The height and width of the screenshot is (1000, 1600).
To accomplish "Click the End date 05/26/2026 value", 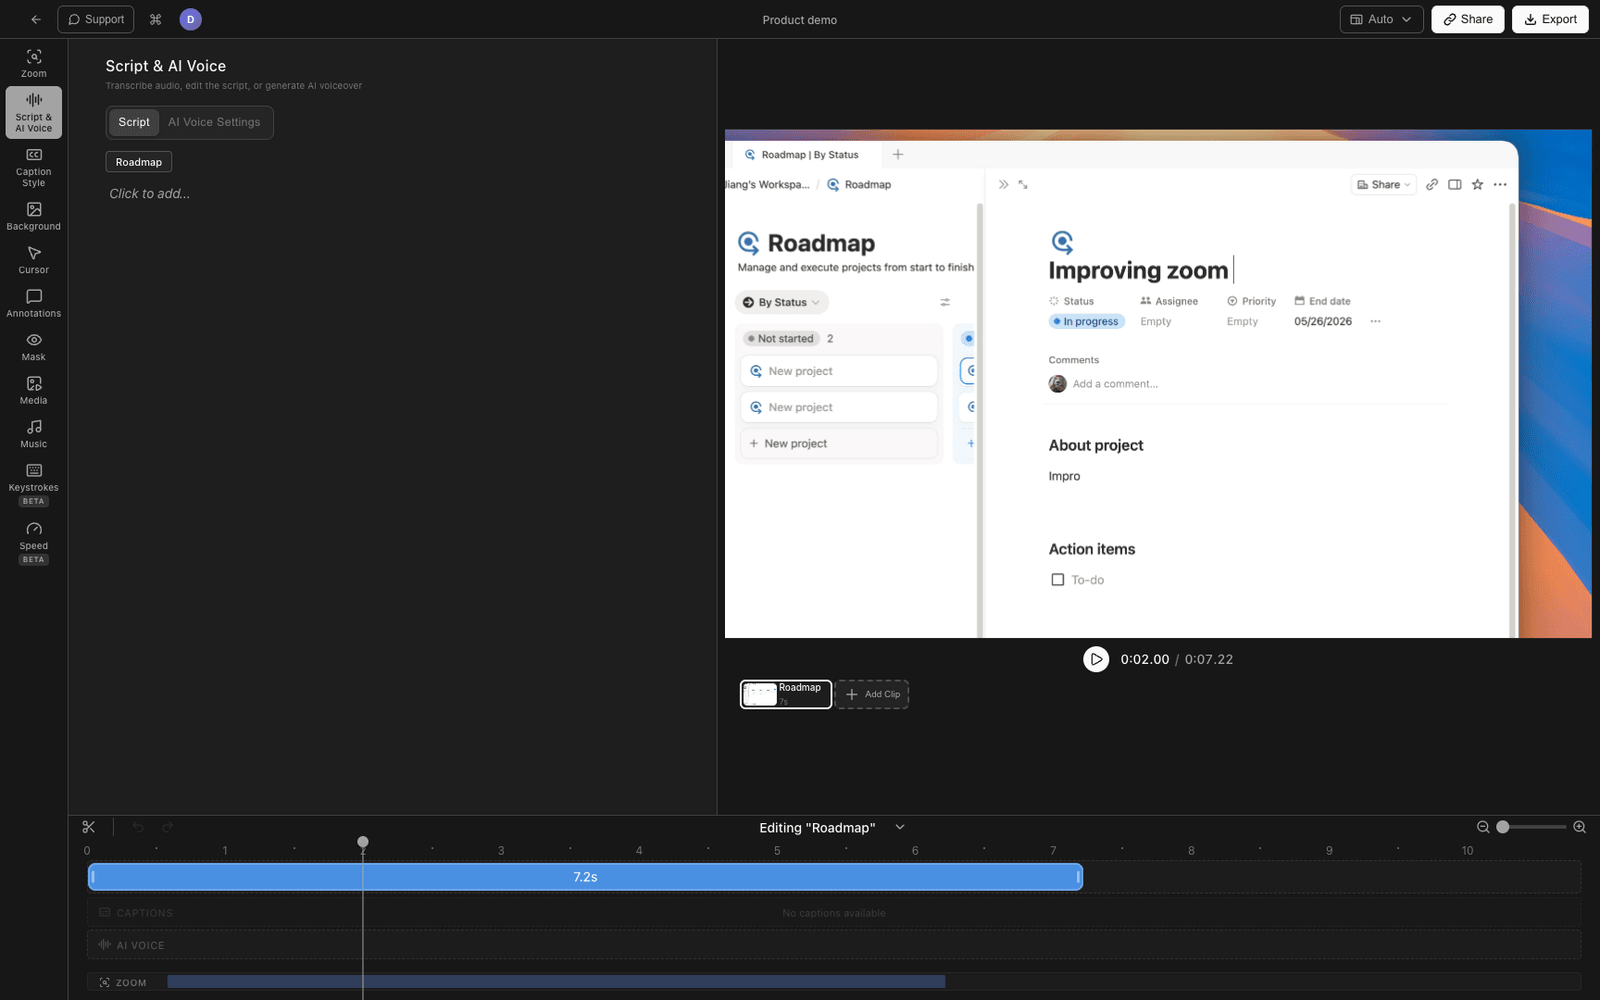I will (x=1322, y=322).
